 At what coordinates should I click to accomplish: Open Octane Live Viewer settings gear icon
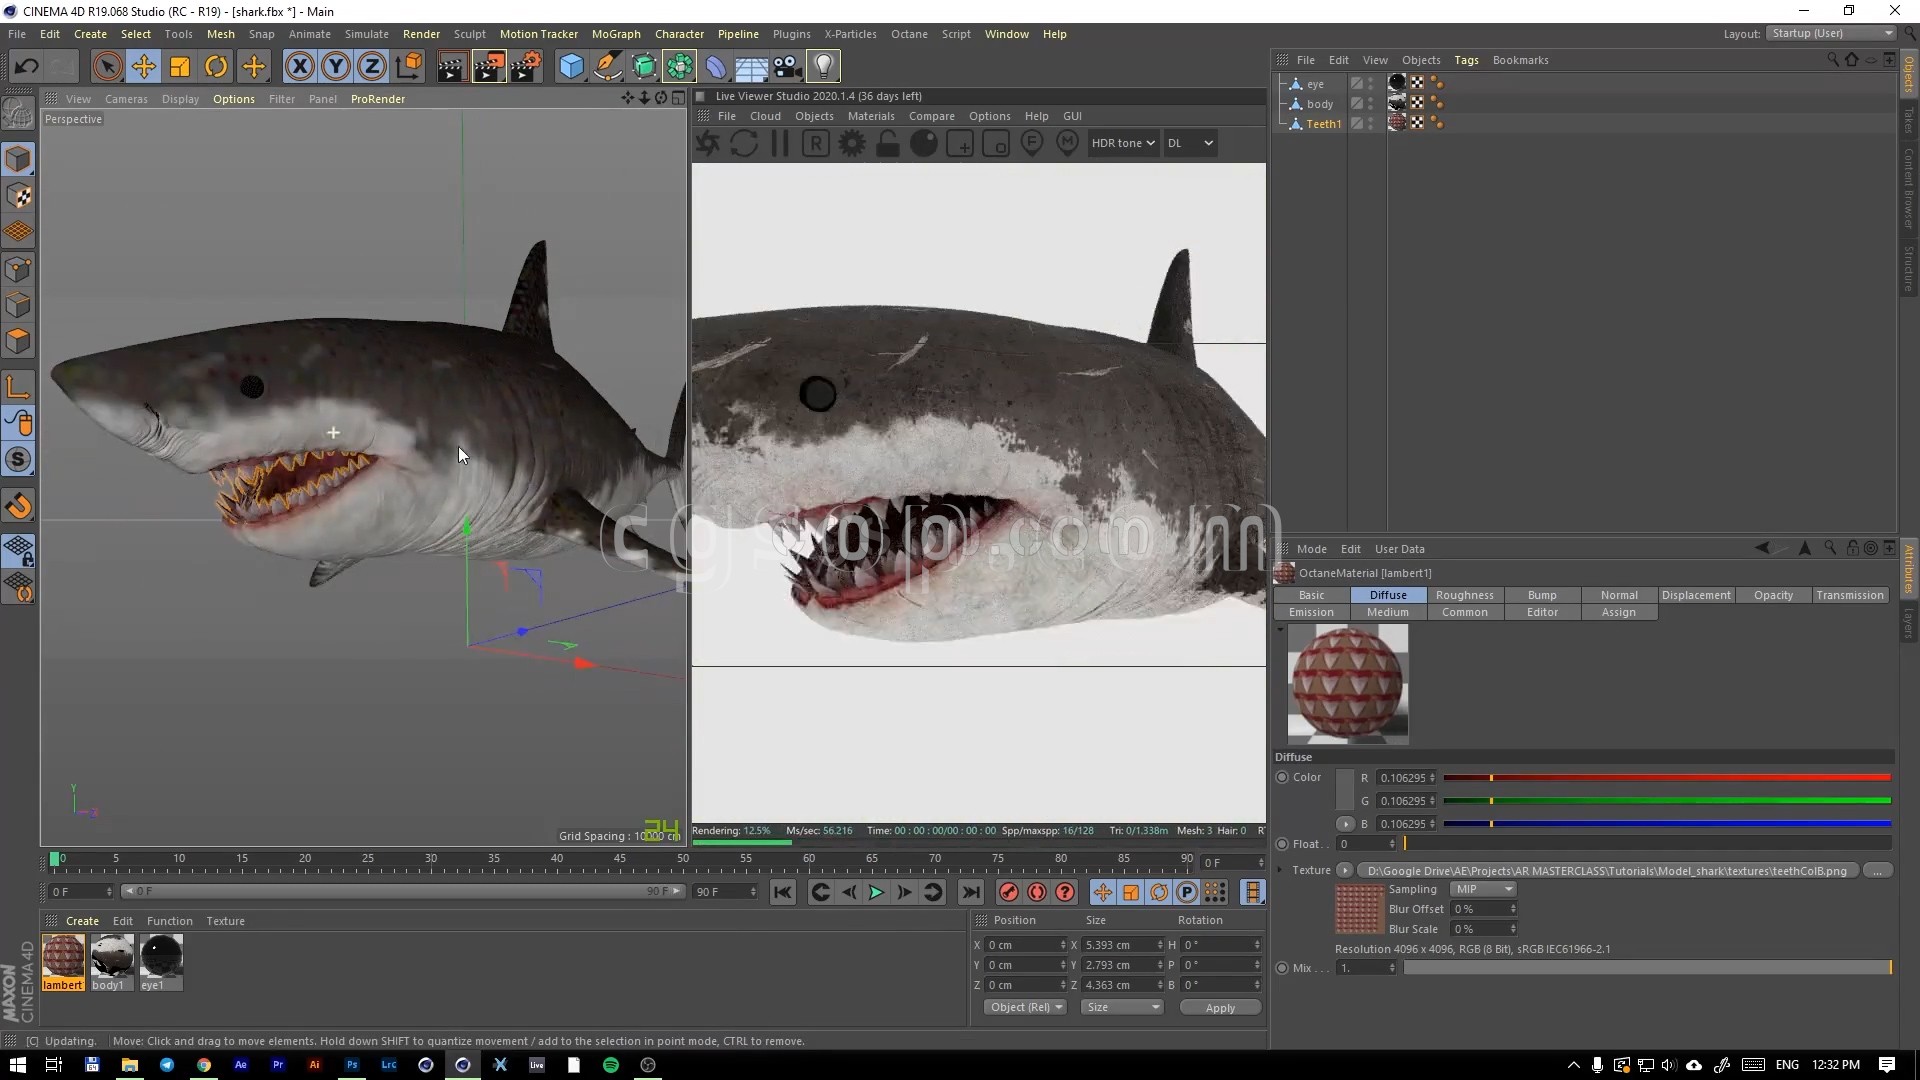[852, 144]
